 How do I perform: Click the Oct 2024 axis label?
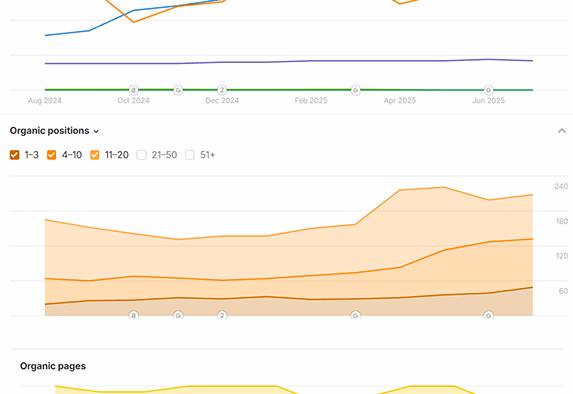[x=133, y=101]
